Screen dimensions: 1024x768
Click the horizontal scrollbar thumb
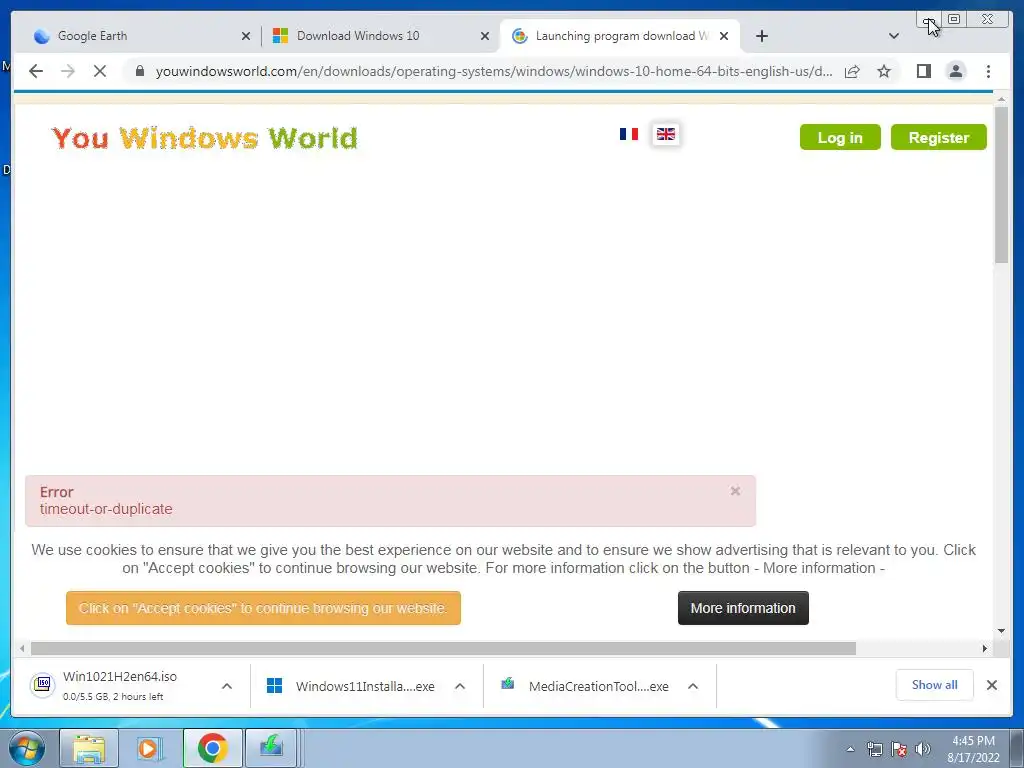pyautogui.click(x=443, y=648)
